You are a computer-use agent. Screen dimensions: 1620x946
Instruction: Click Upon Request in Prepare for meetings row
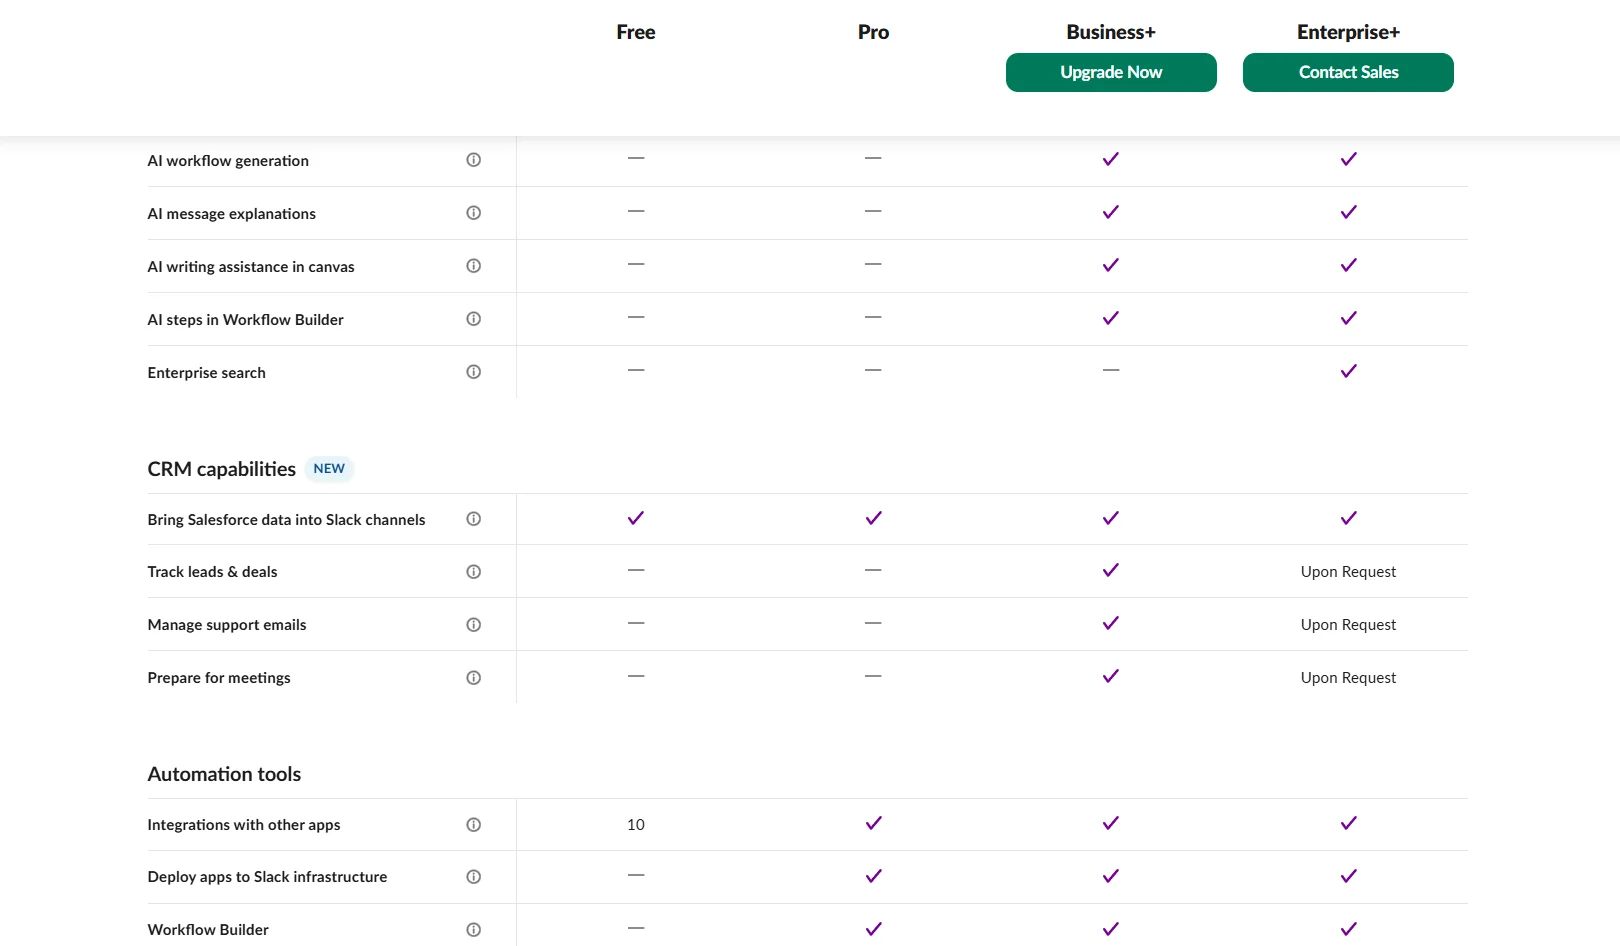pos(1348,678)
